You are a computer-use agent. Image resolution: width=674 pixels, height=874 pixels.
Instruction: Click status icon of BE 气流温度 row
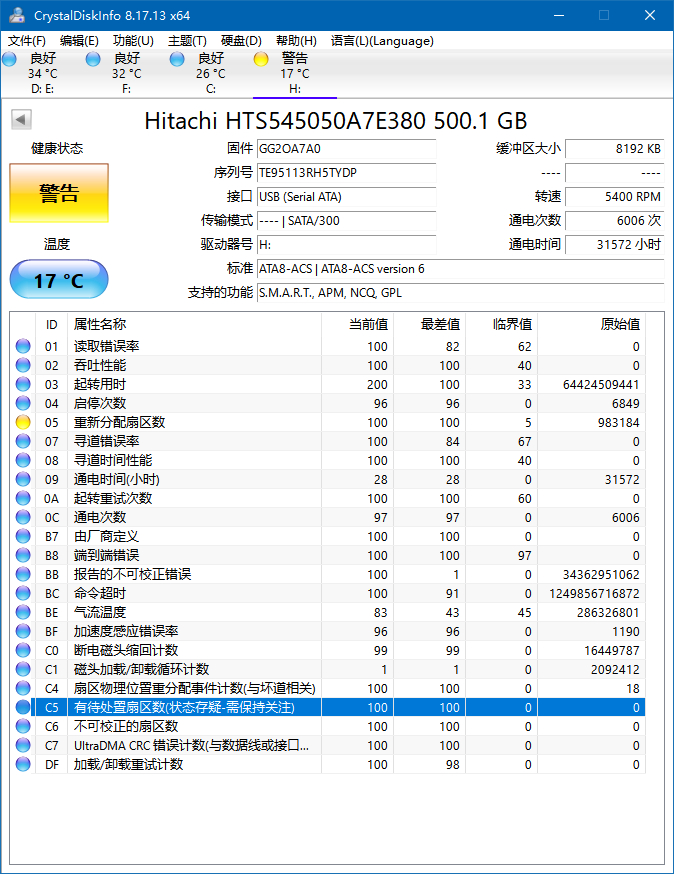pyautogui.click(x=23, y=612)
